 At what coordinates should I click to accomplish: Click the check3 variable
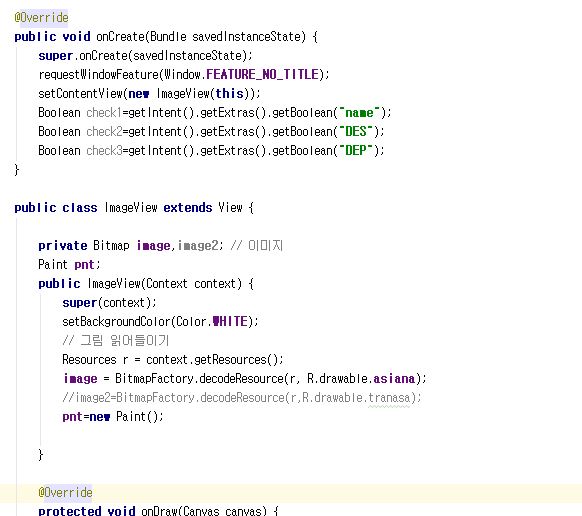click(x=104, y=150)
